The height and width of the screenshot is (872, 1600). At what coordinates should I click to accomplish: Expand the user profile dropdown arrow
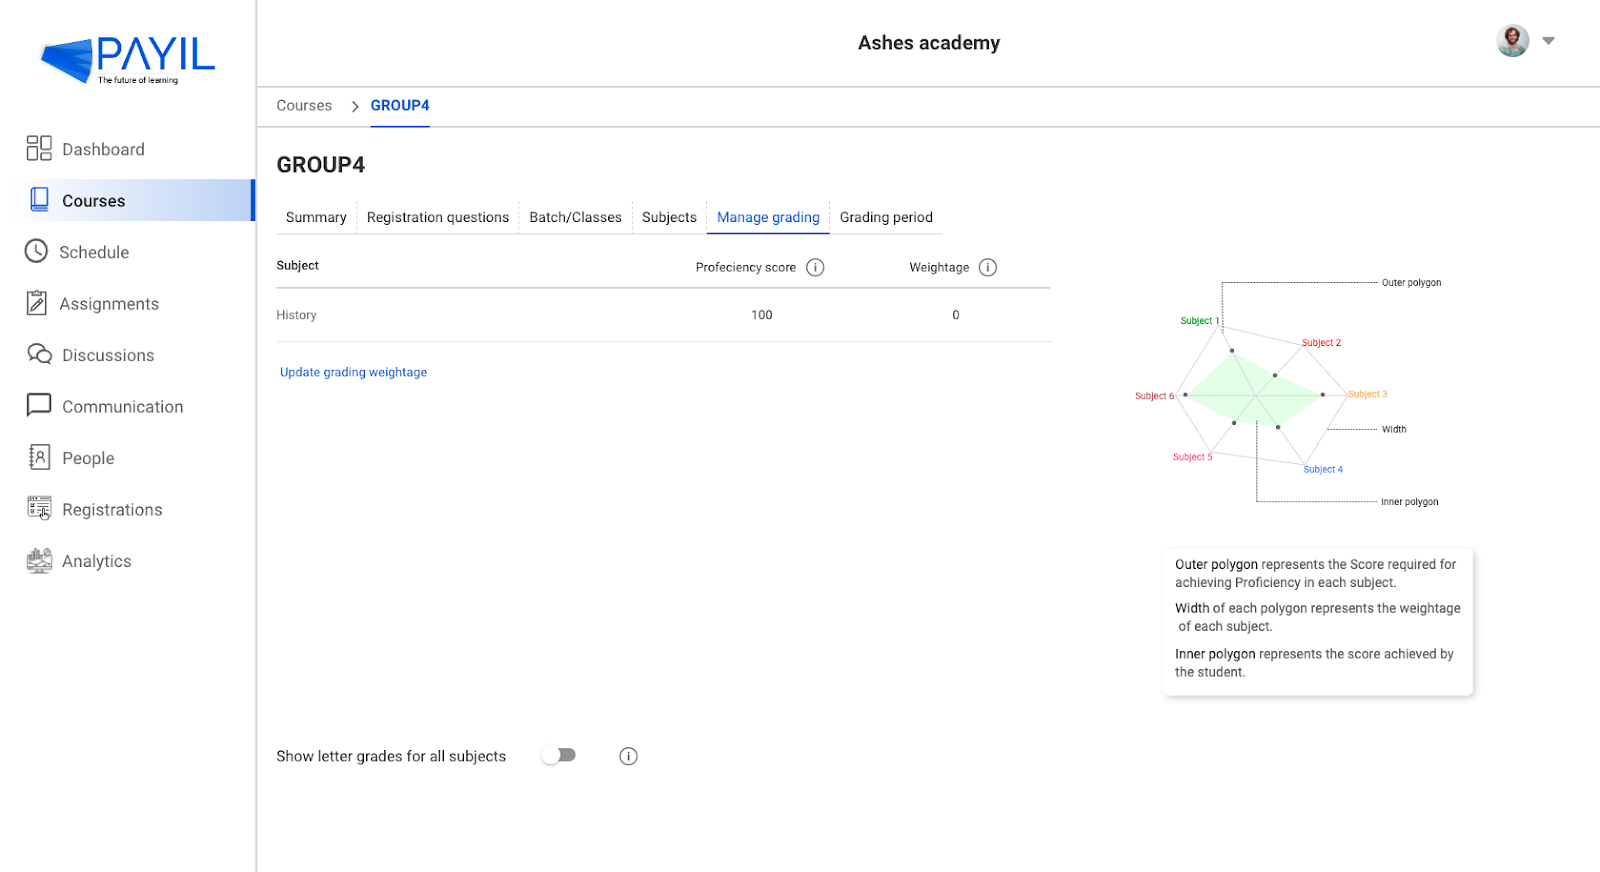click(x=1548, y=41)
